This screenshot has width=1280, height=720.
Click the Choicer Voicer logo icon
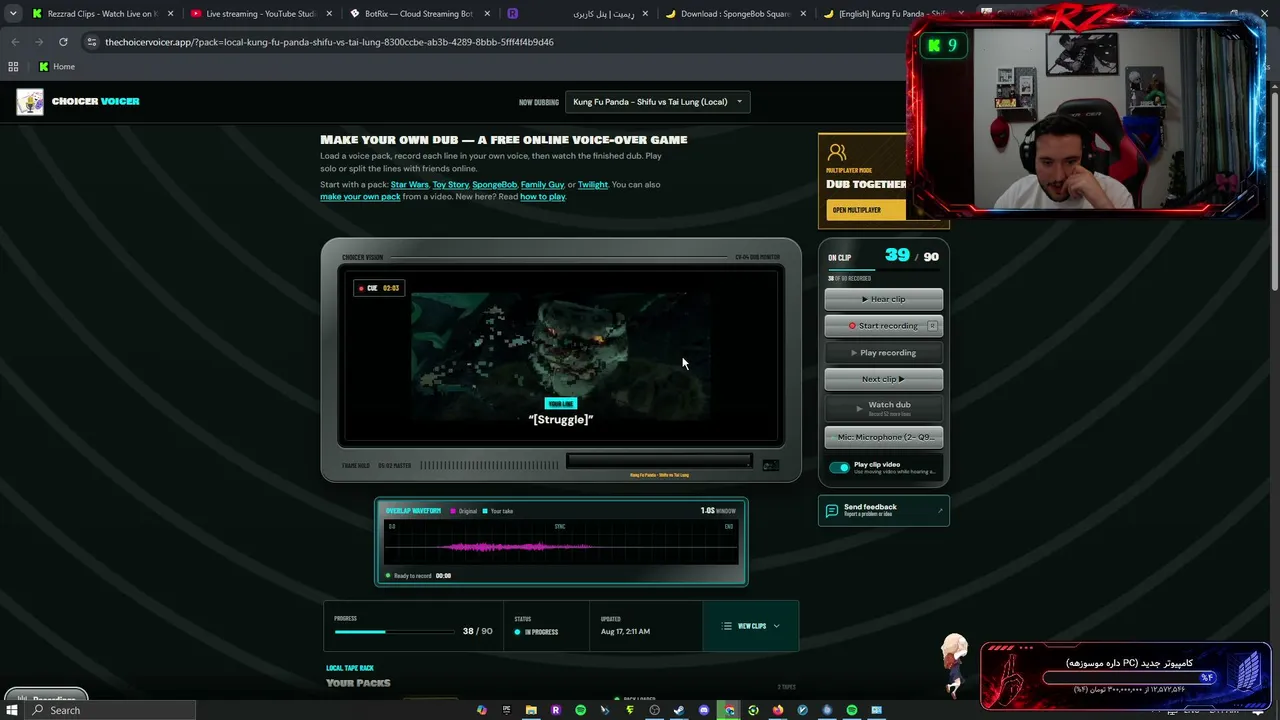tap(30, 102)
